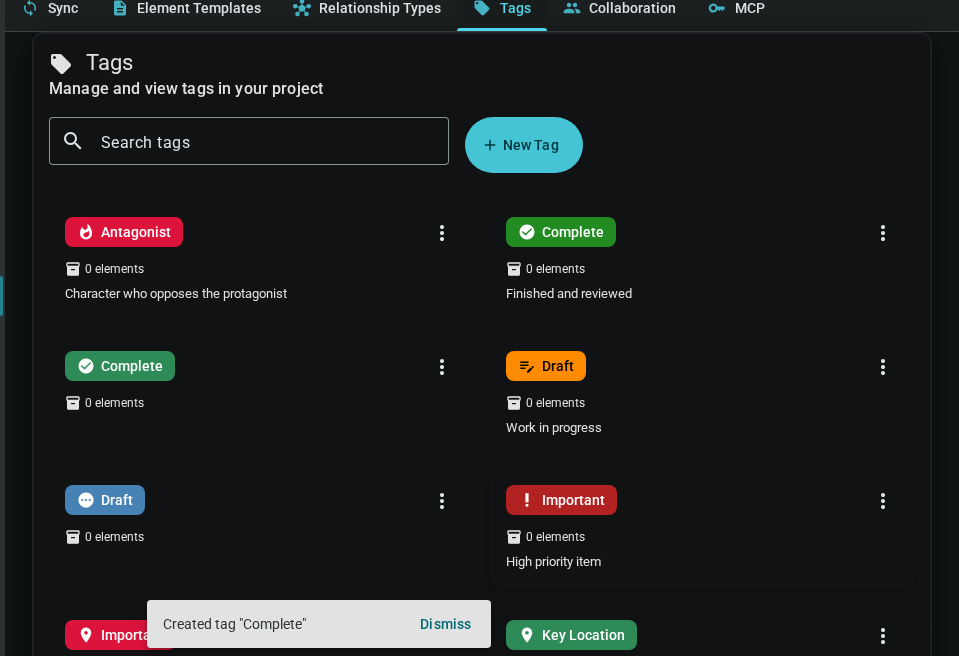
Task: Click the exclamation icon on Important tag
Action: (527, 500)
